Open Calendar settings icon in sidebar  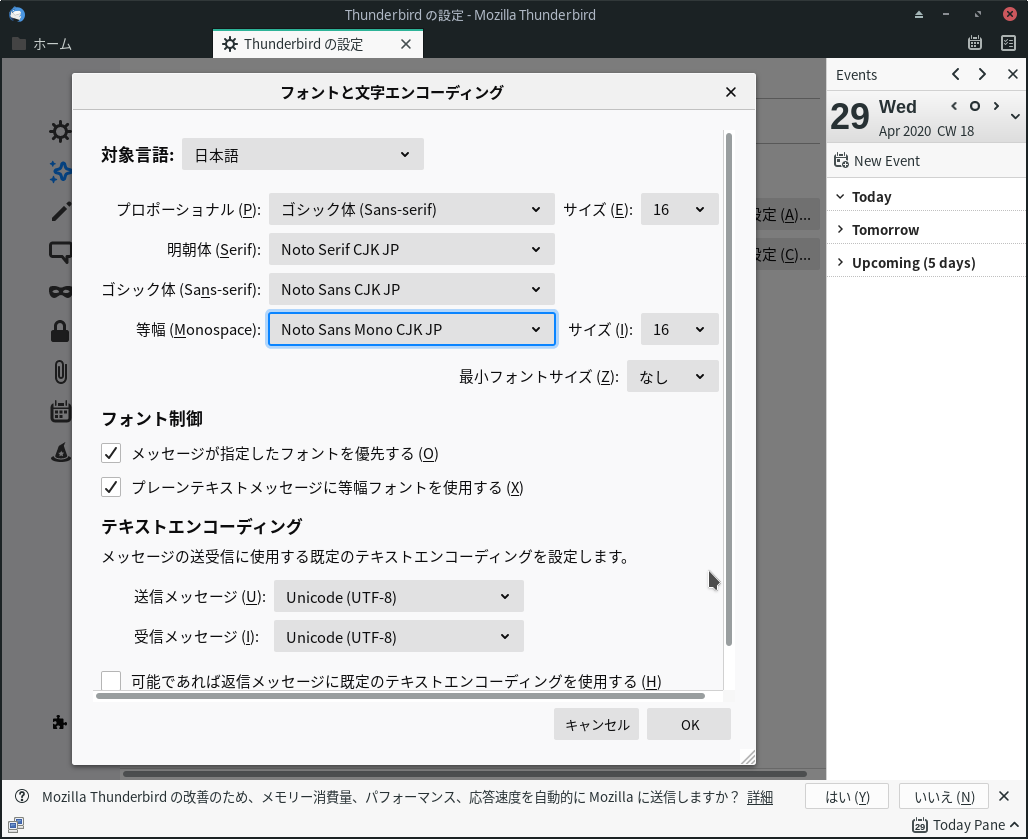[x=60, y=412]
